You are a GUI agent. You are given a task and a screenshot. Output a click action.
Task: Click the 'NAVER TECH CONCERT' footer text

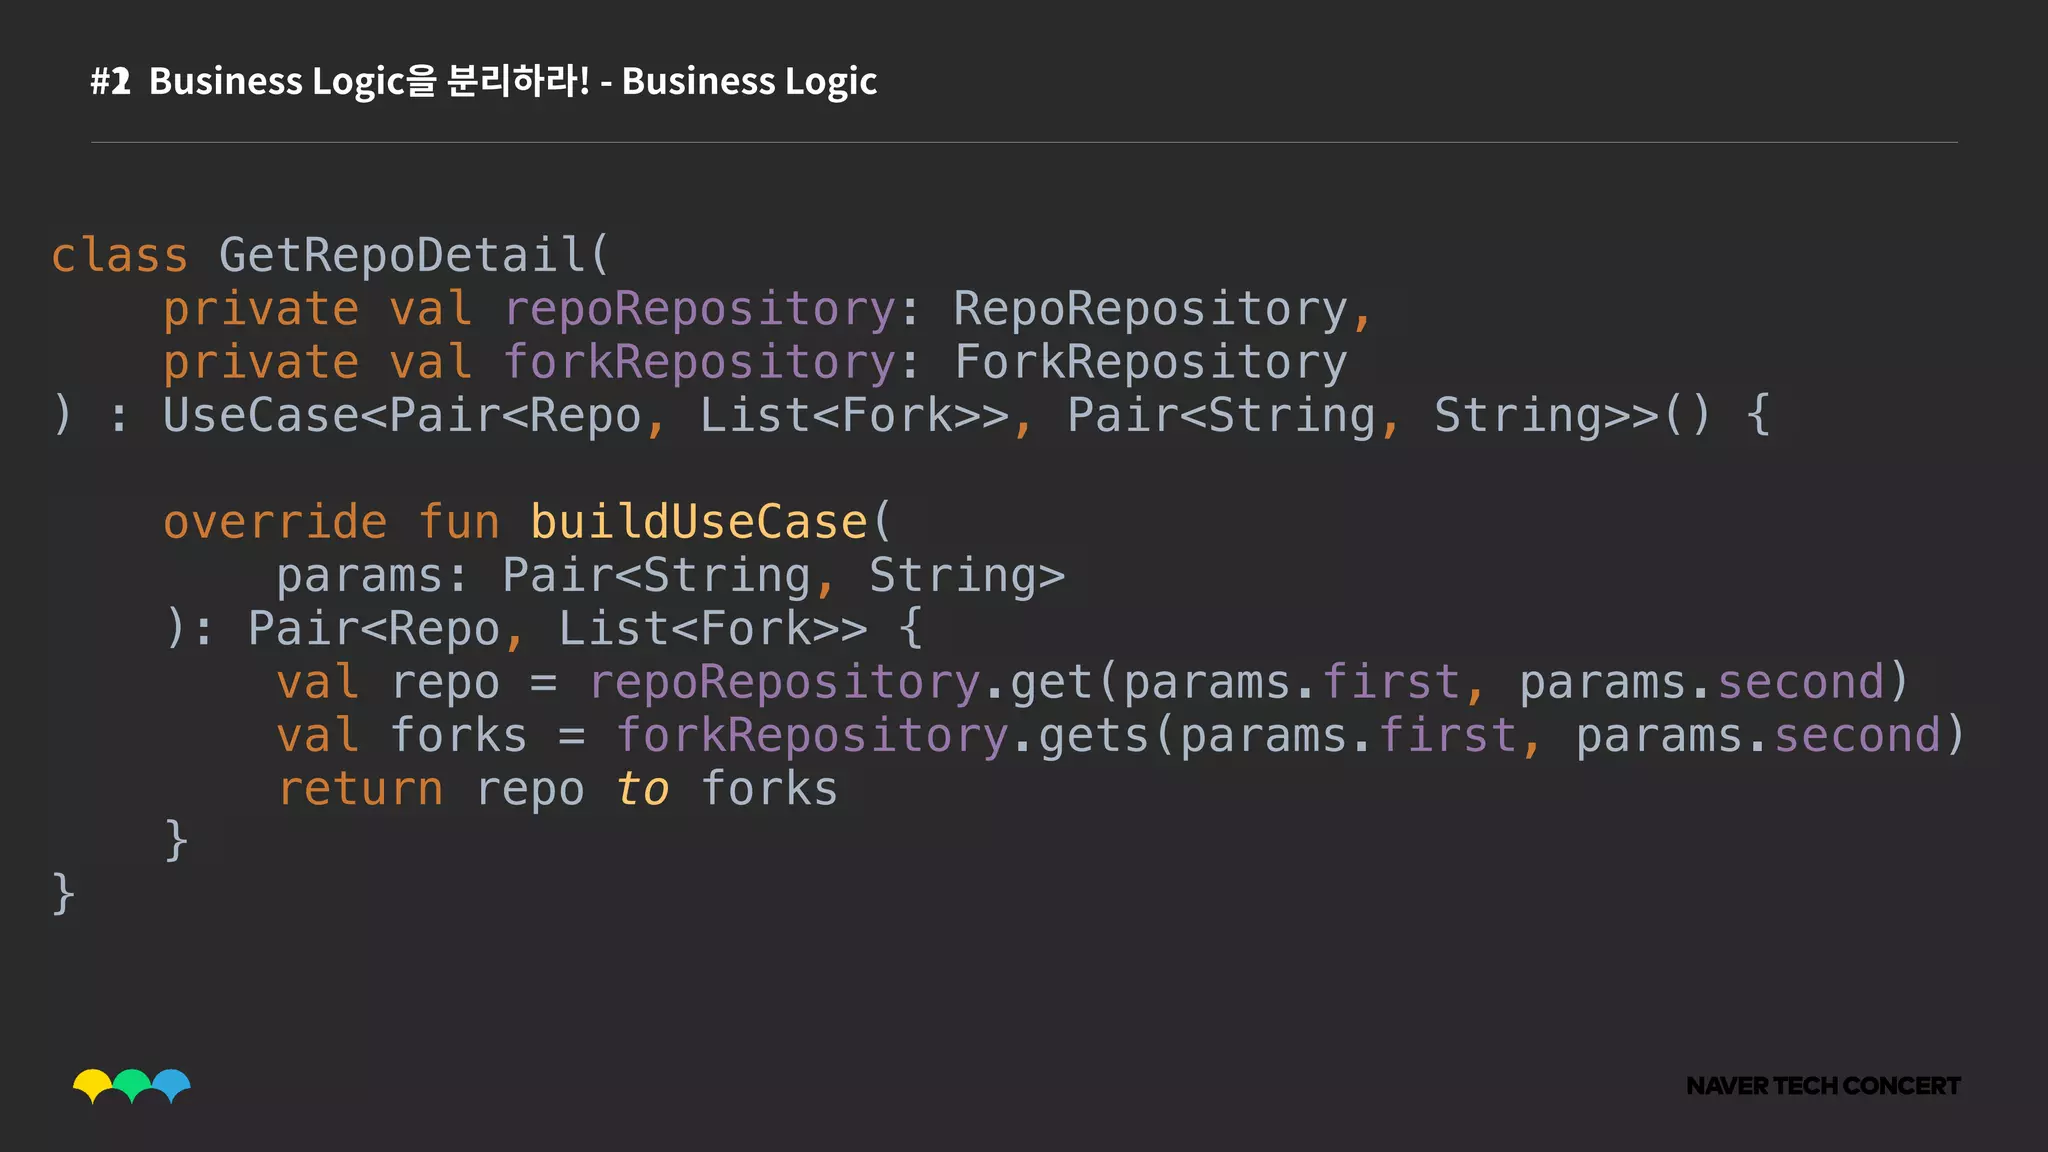(1823, 1086)
